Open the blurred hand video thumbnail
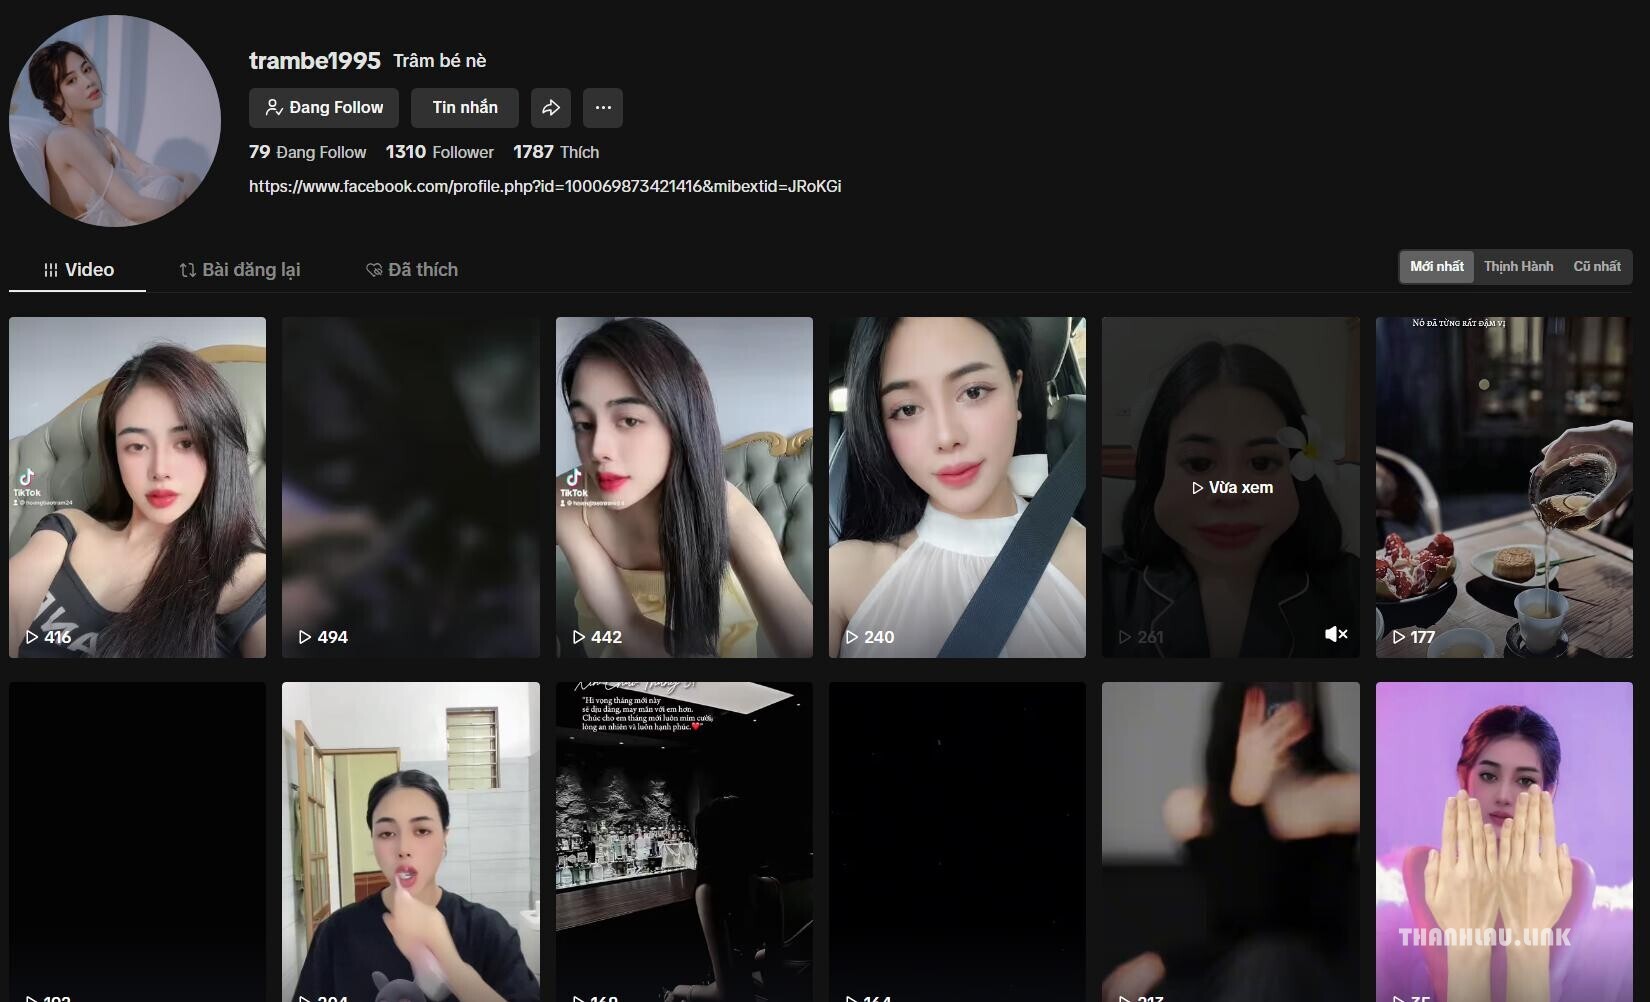 [x=1231, y=842]
